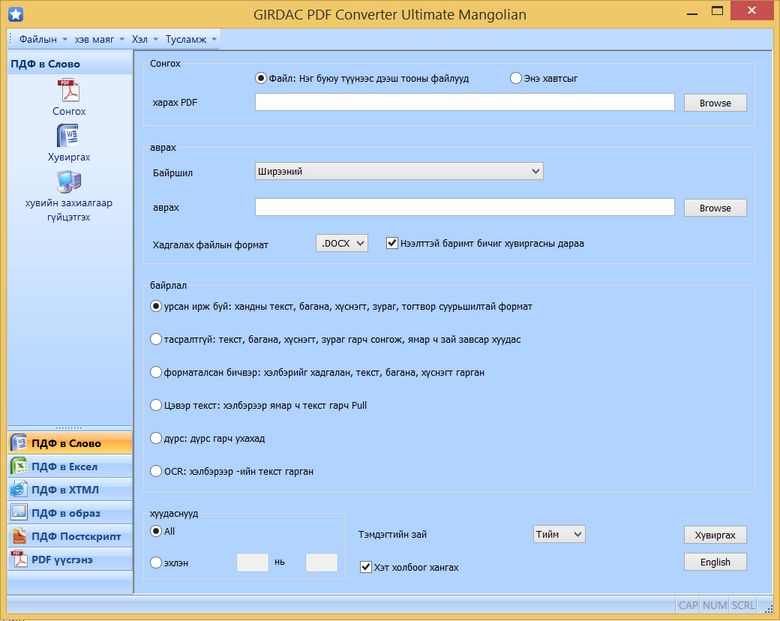The width and height of the screenshot is (780, 621).
Task: Open the Байршил Ширээний dropdown
Action: pos(399,171)
